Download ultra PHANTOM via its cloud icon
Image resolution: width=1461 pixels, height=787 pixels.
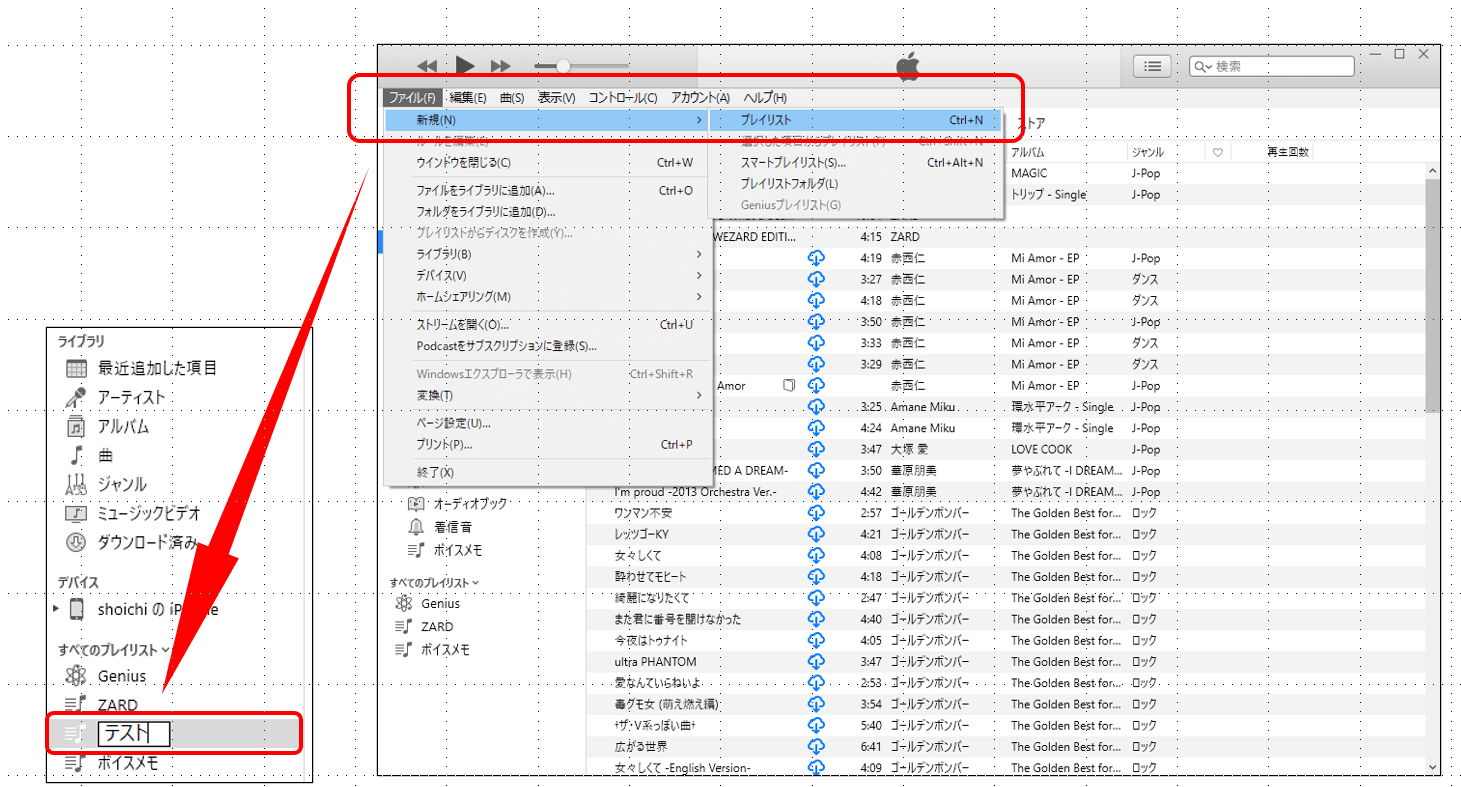coord(816,661)
